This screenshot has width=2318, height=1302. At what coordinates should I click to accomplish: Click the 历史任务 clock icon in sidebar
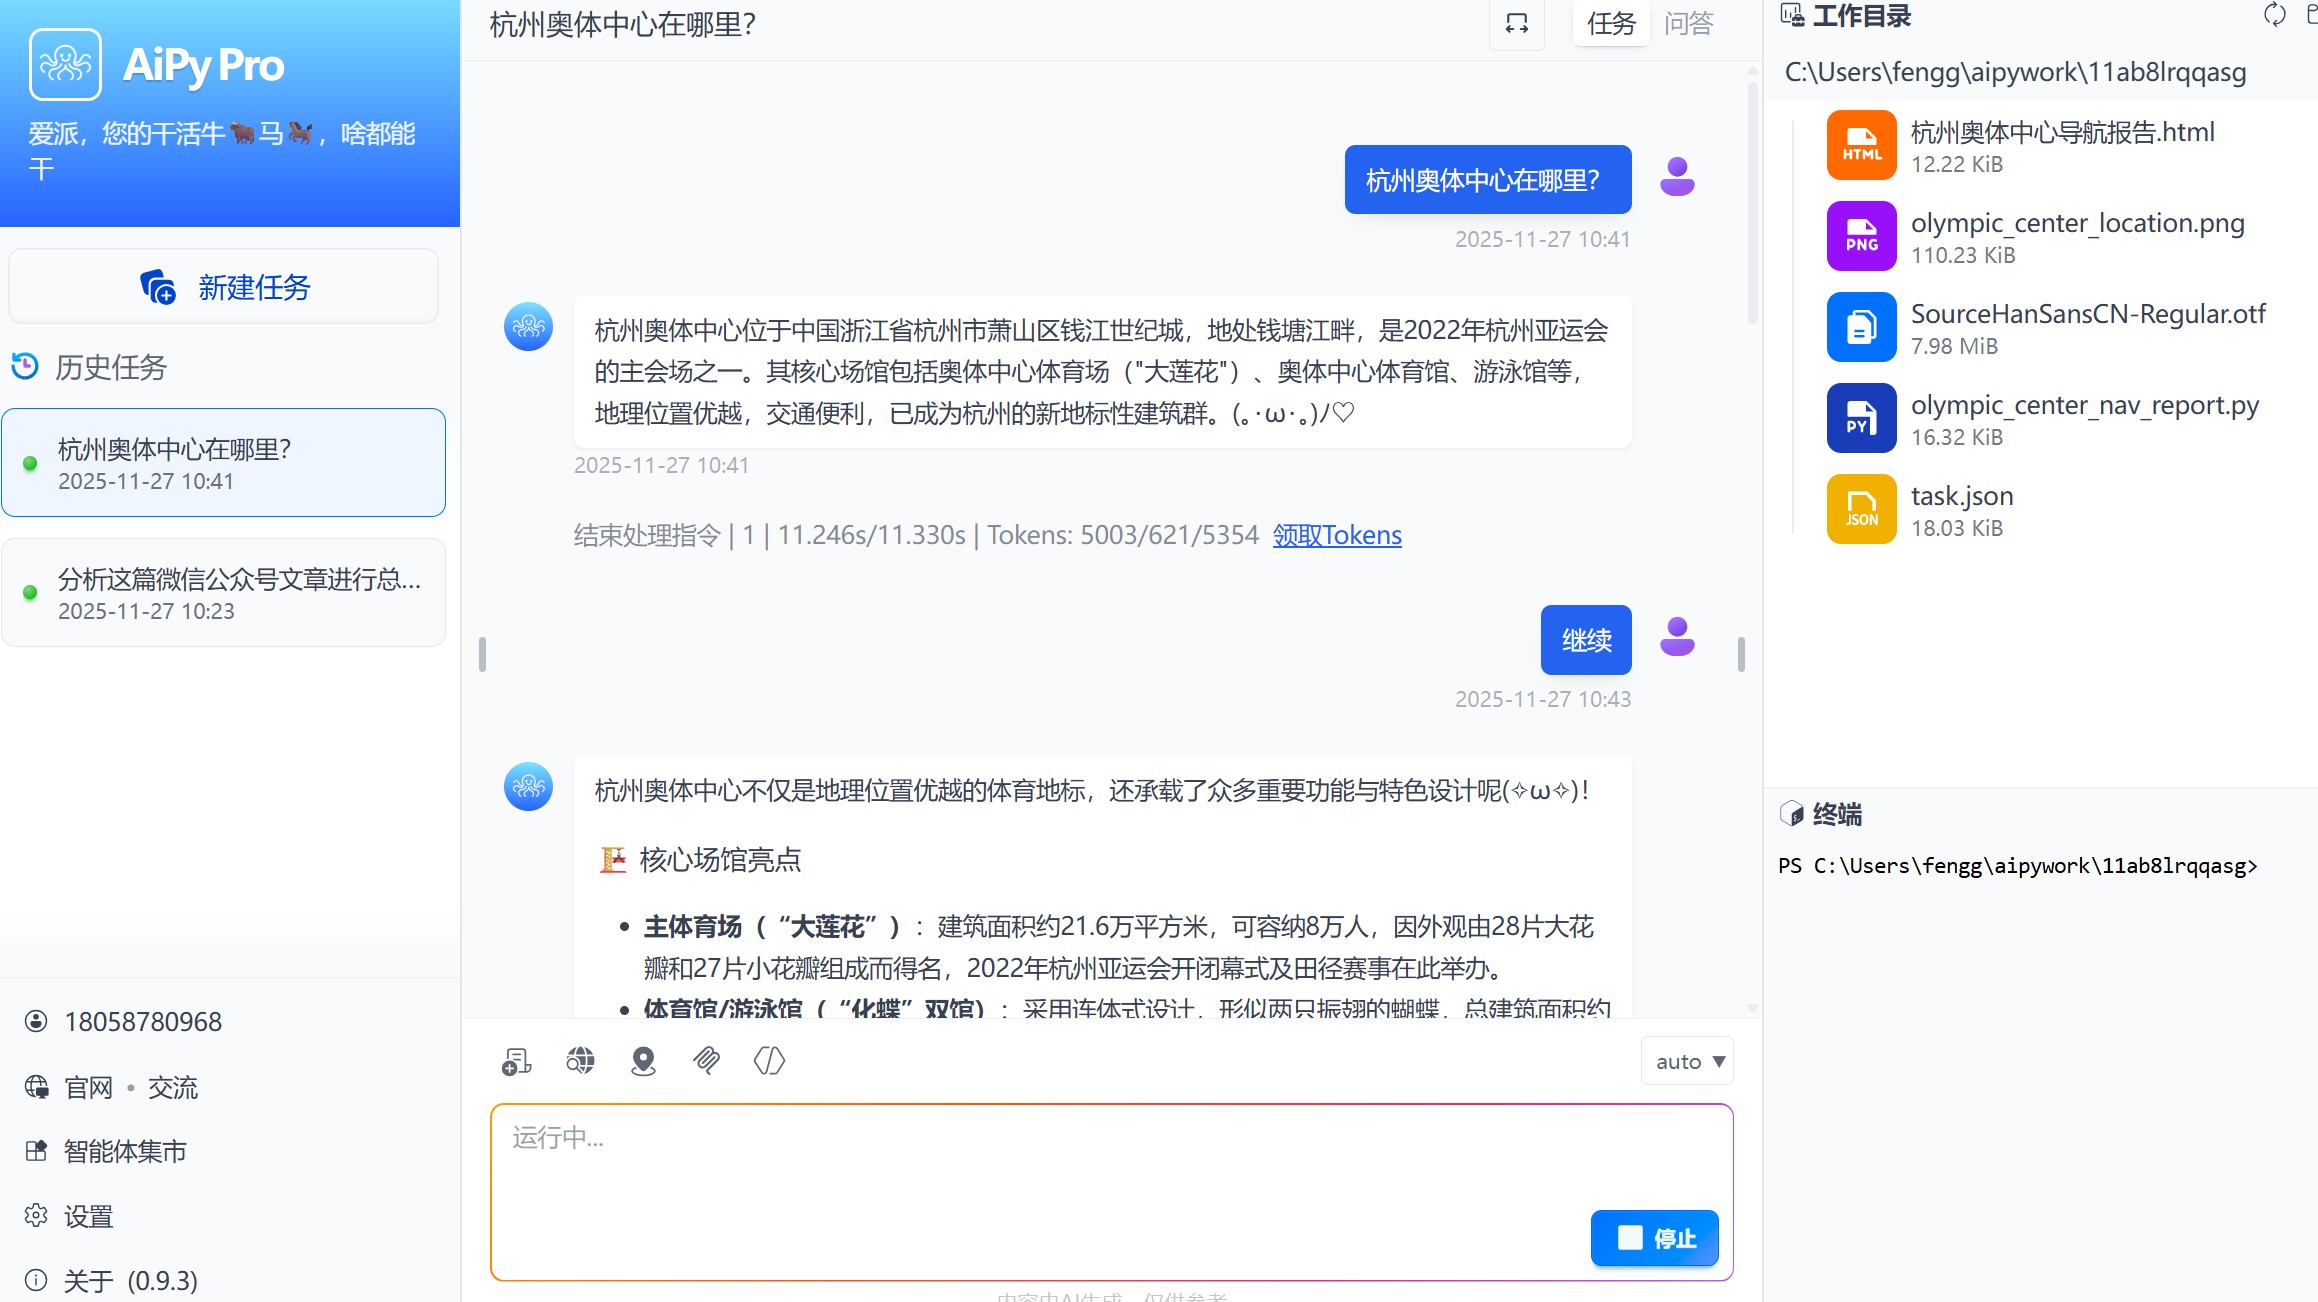pyautogui.click(x=26, y=366)
